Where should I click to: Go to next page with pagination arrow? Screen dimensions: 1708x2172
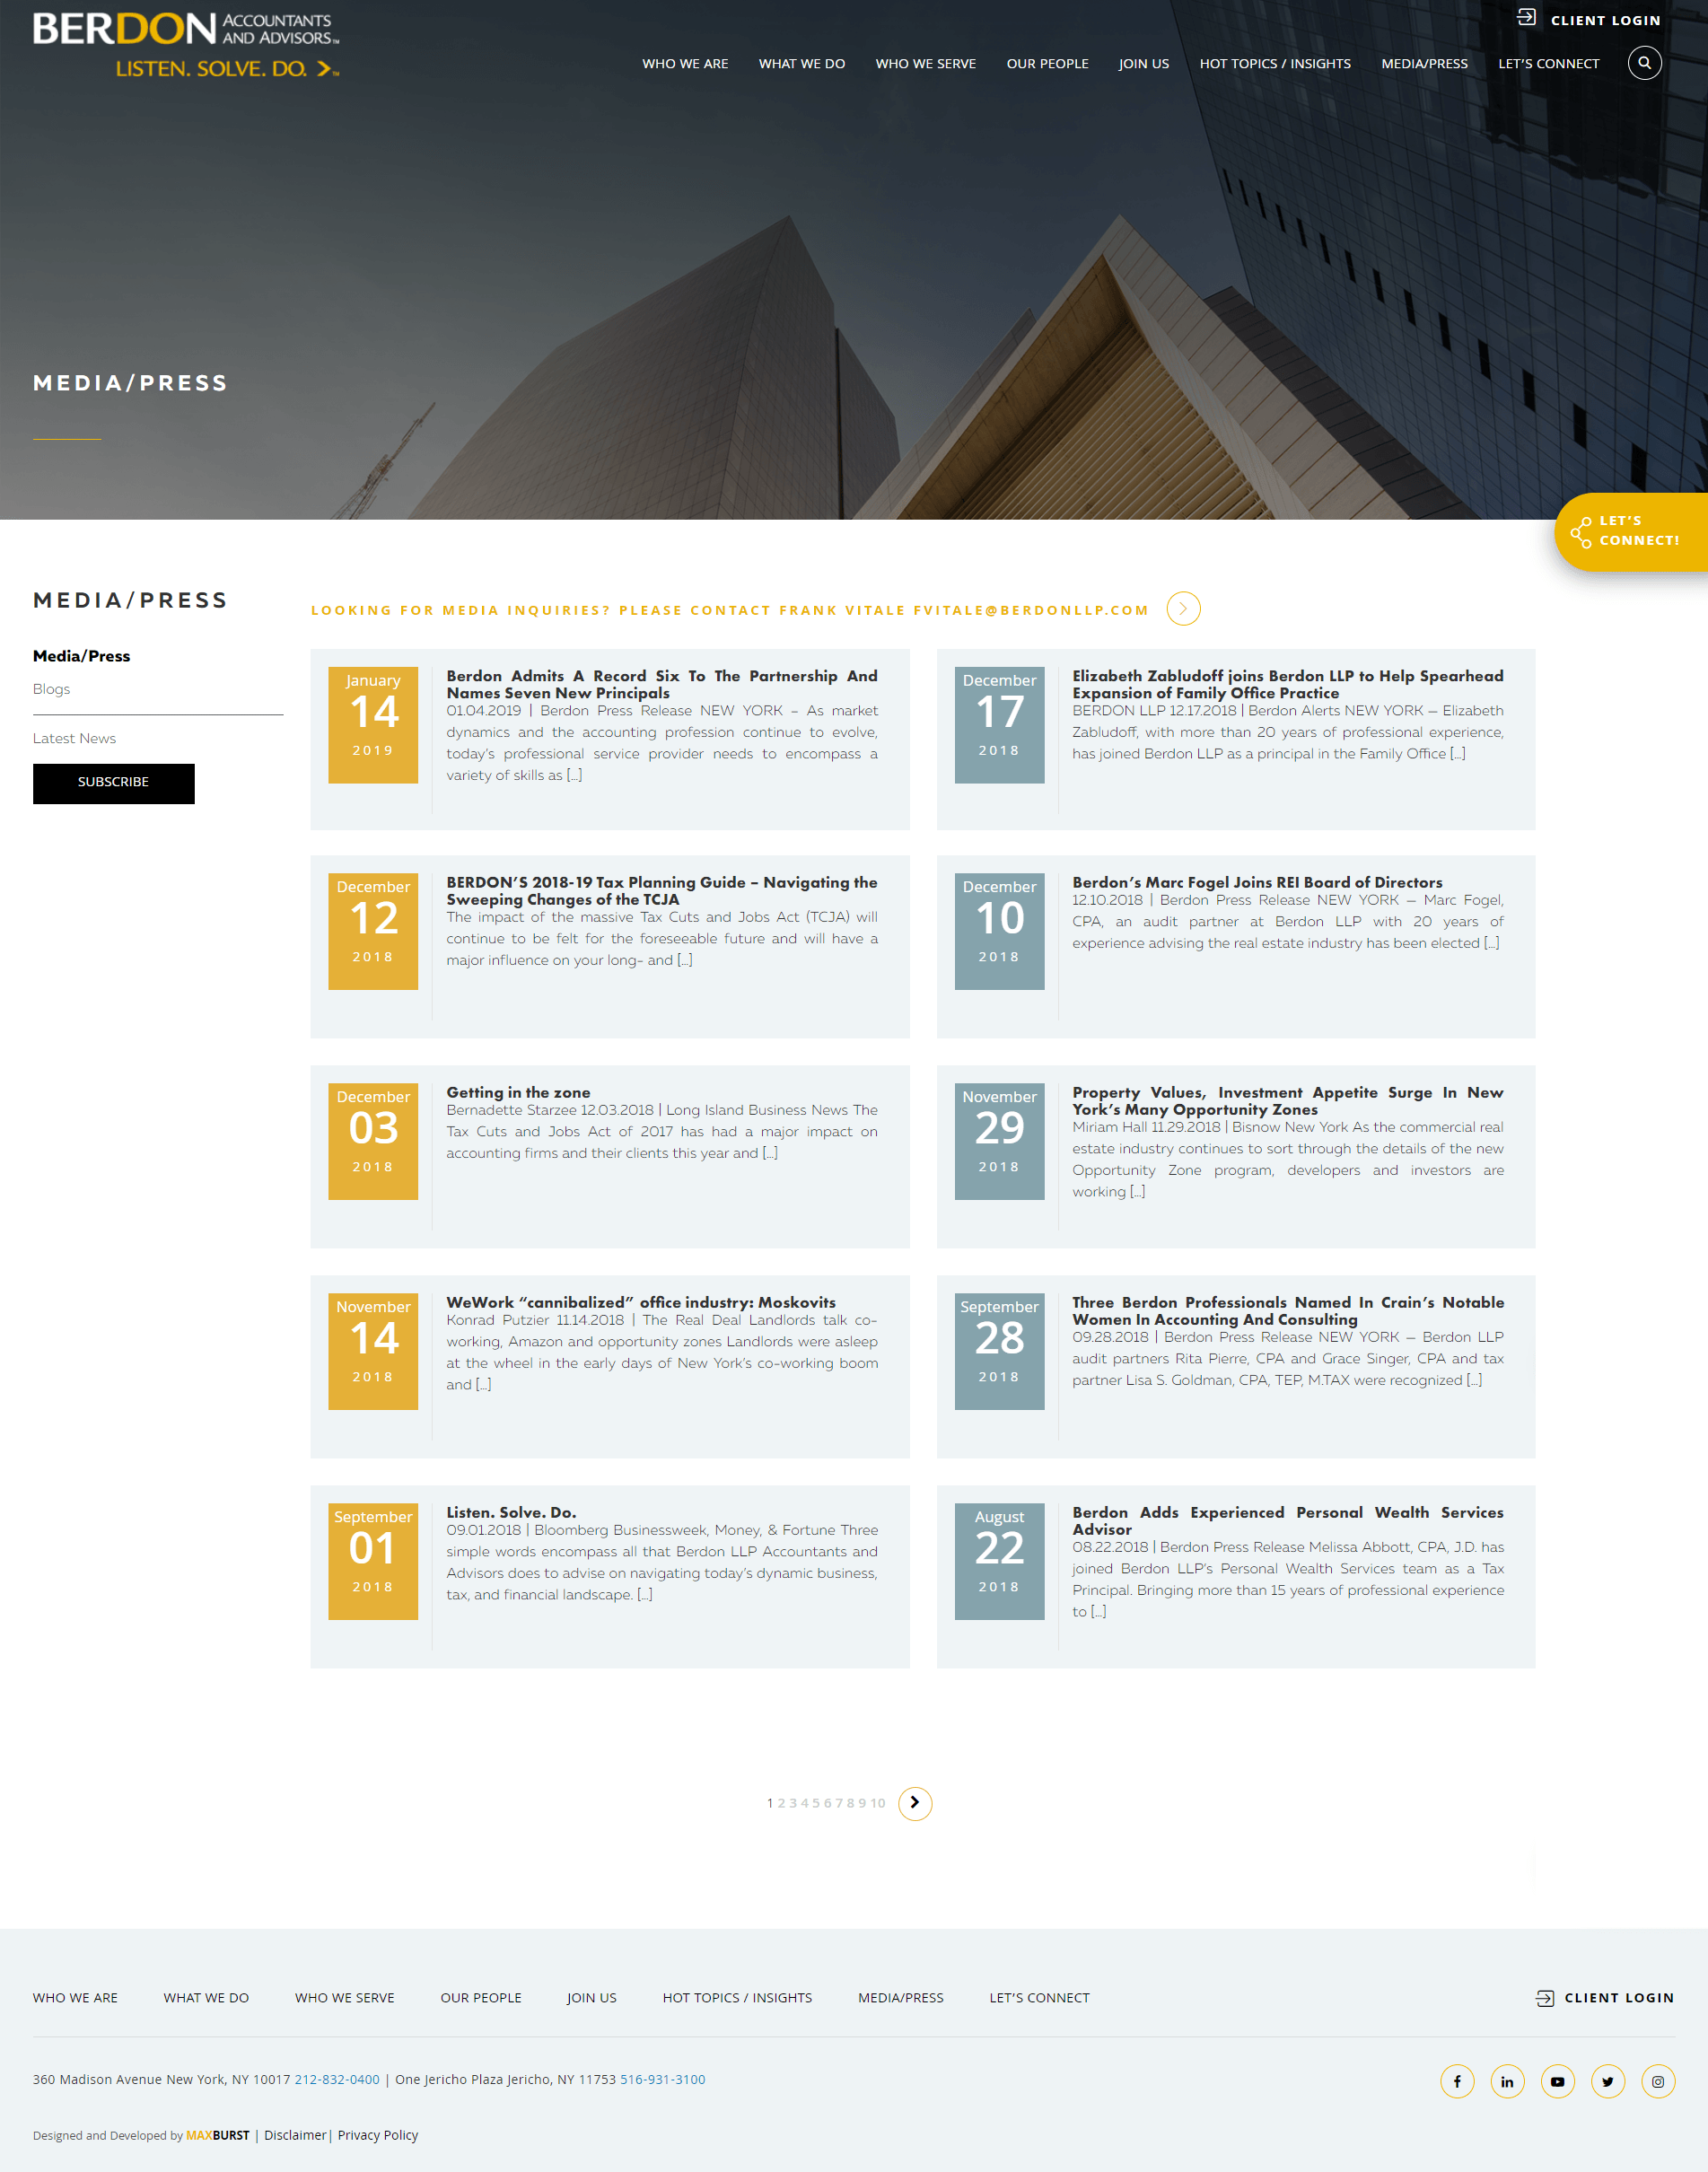[x=915, y=1803]
